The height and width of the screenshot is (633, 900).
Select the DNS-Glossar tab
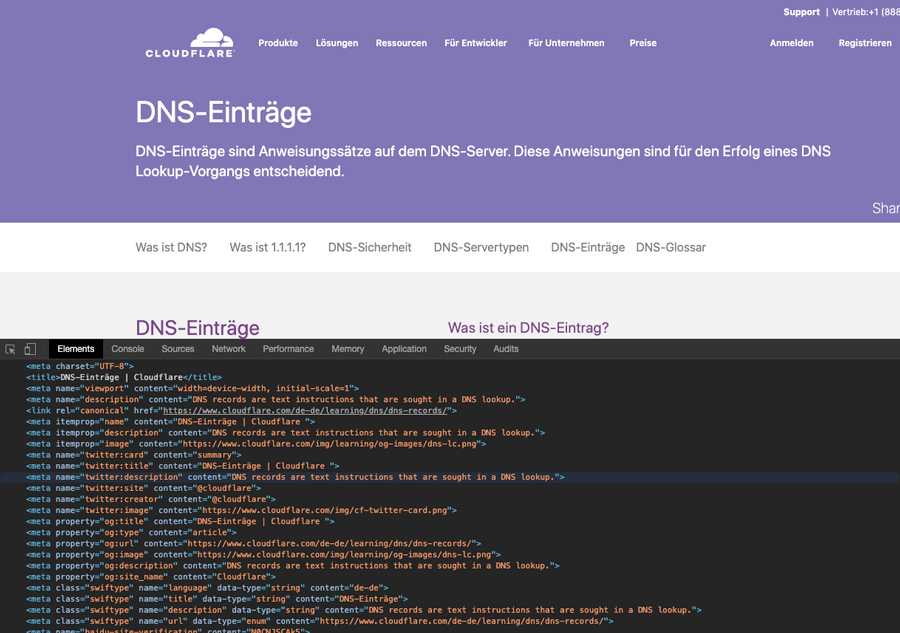671,247
